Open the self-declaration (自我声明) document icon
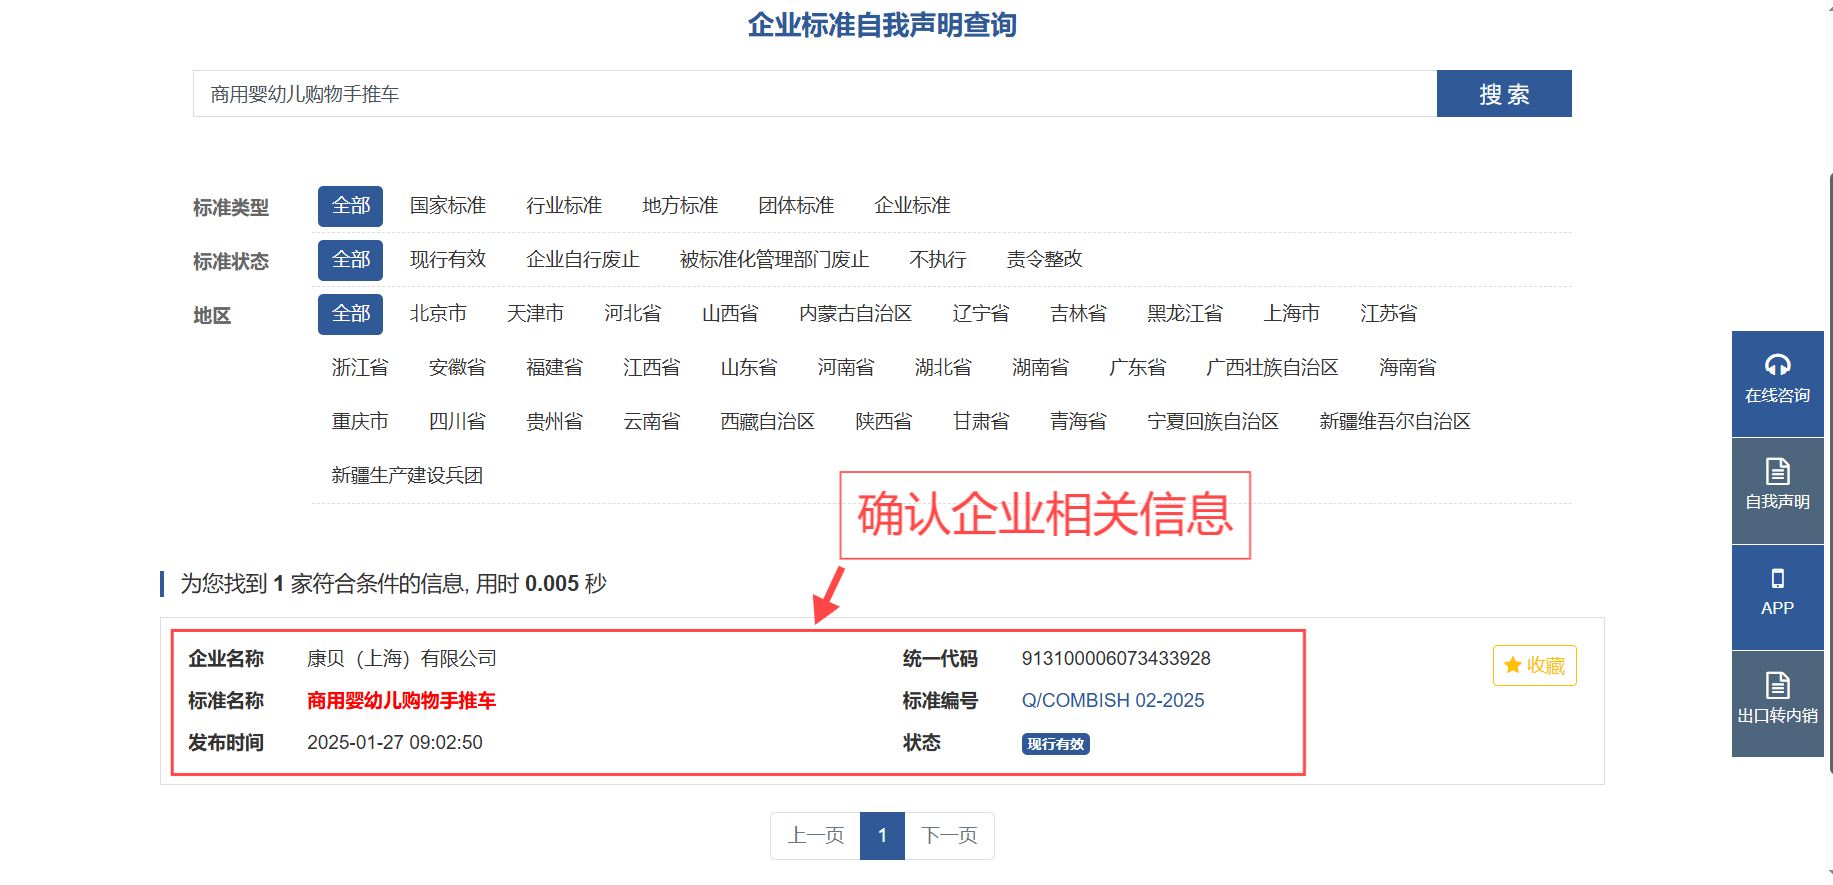The height and width of the screenshot is (885, 1833). pyautogui.click(x=1777, y=472)
